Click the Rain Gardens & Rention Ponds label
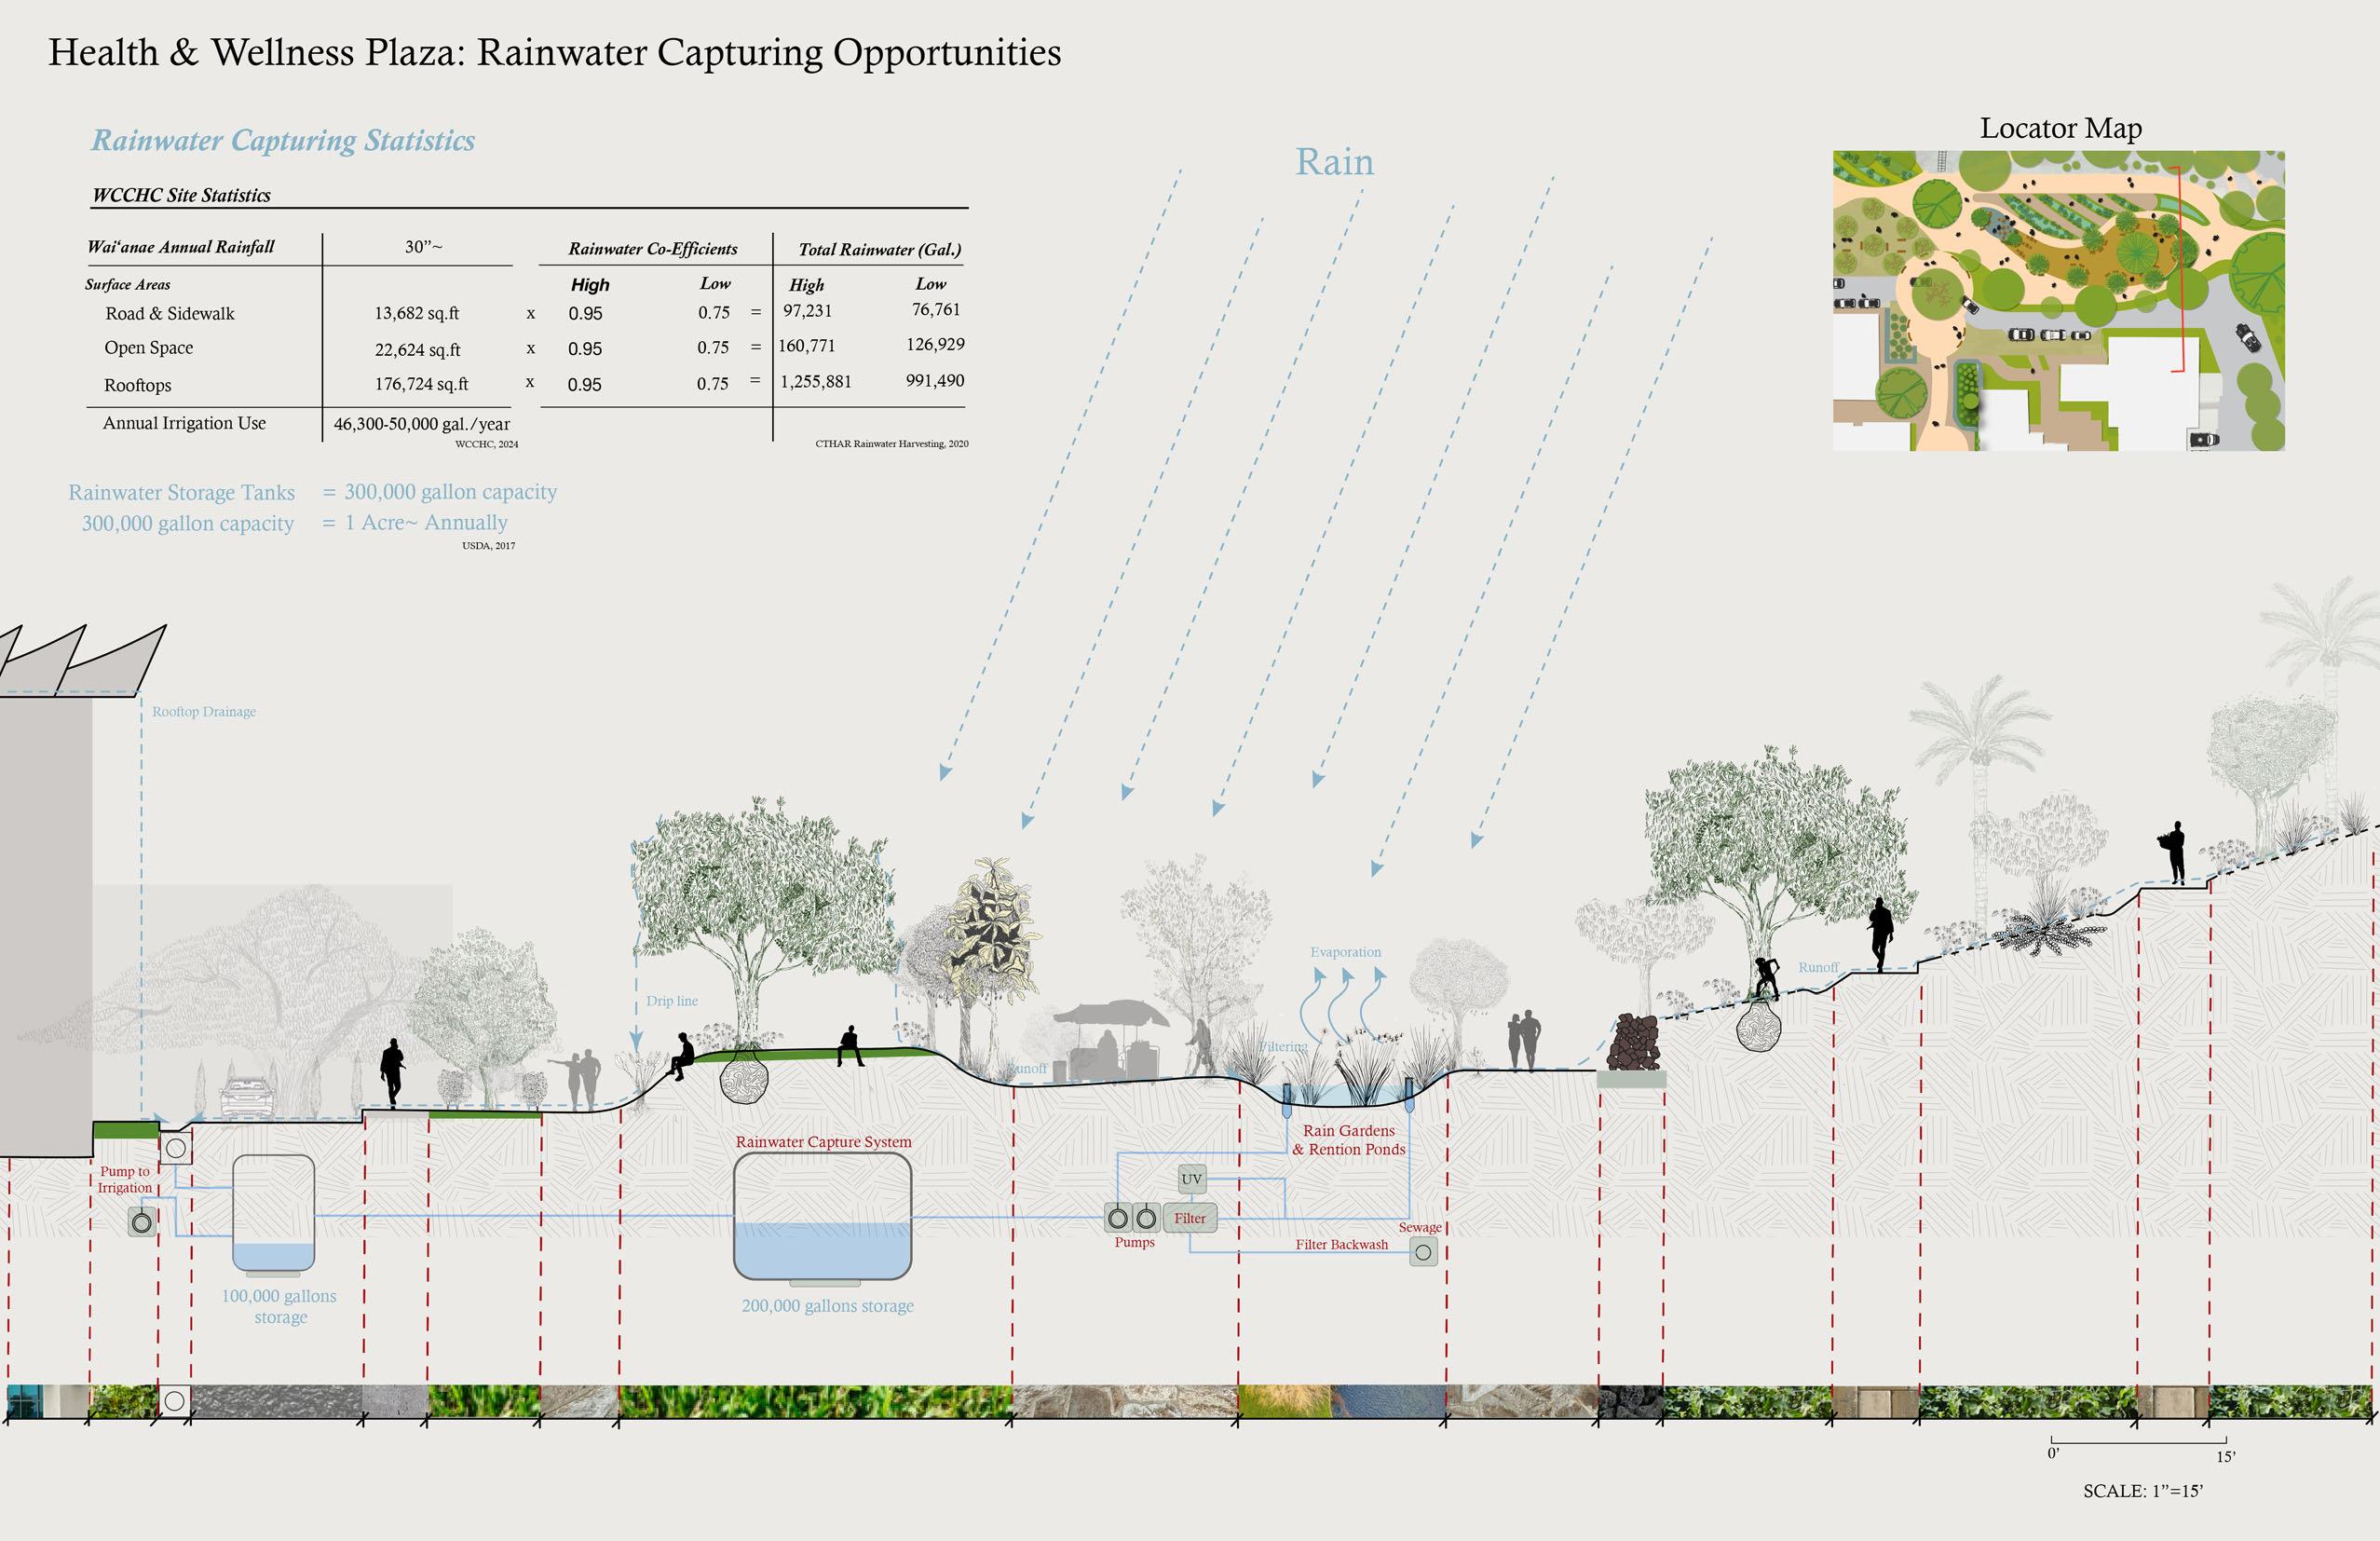2380x1541 pixels. click(x=1348, y=1140)
